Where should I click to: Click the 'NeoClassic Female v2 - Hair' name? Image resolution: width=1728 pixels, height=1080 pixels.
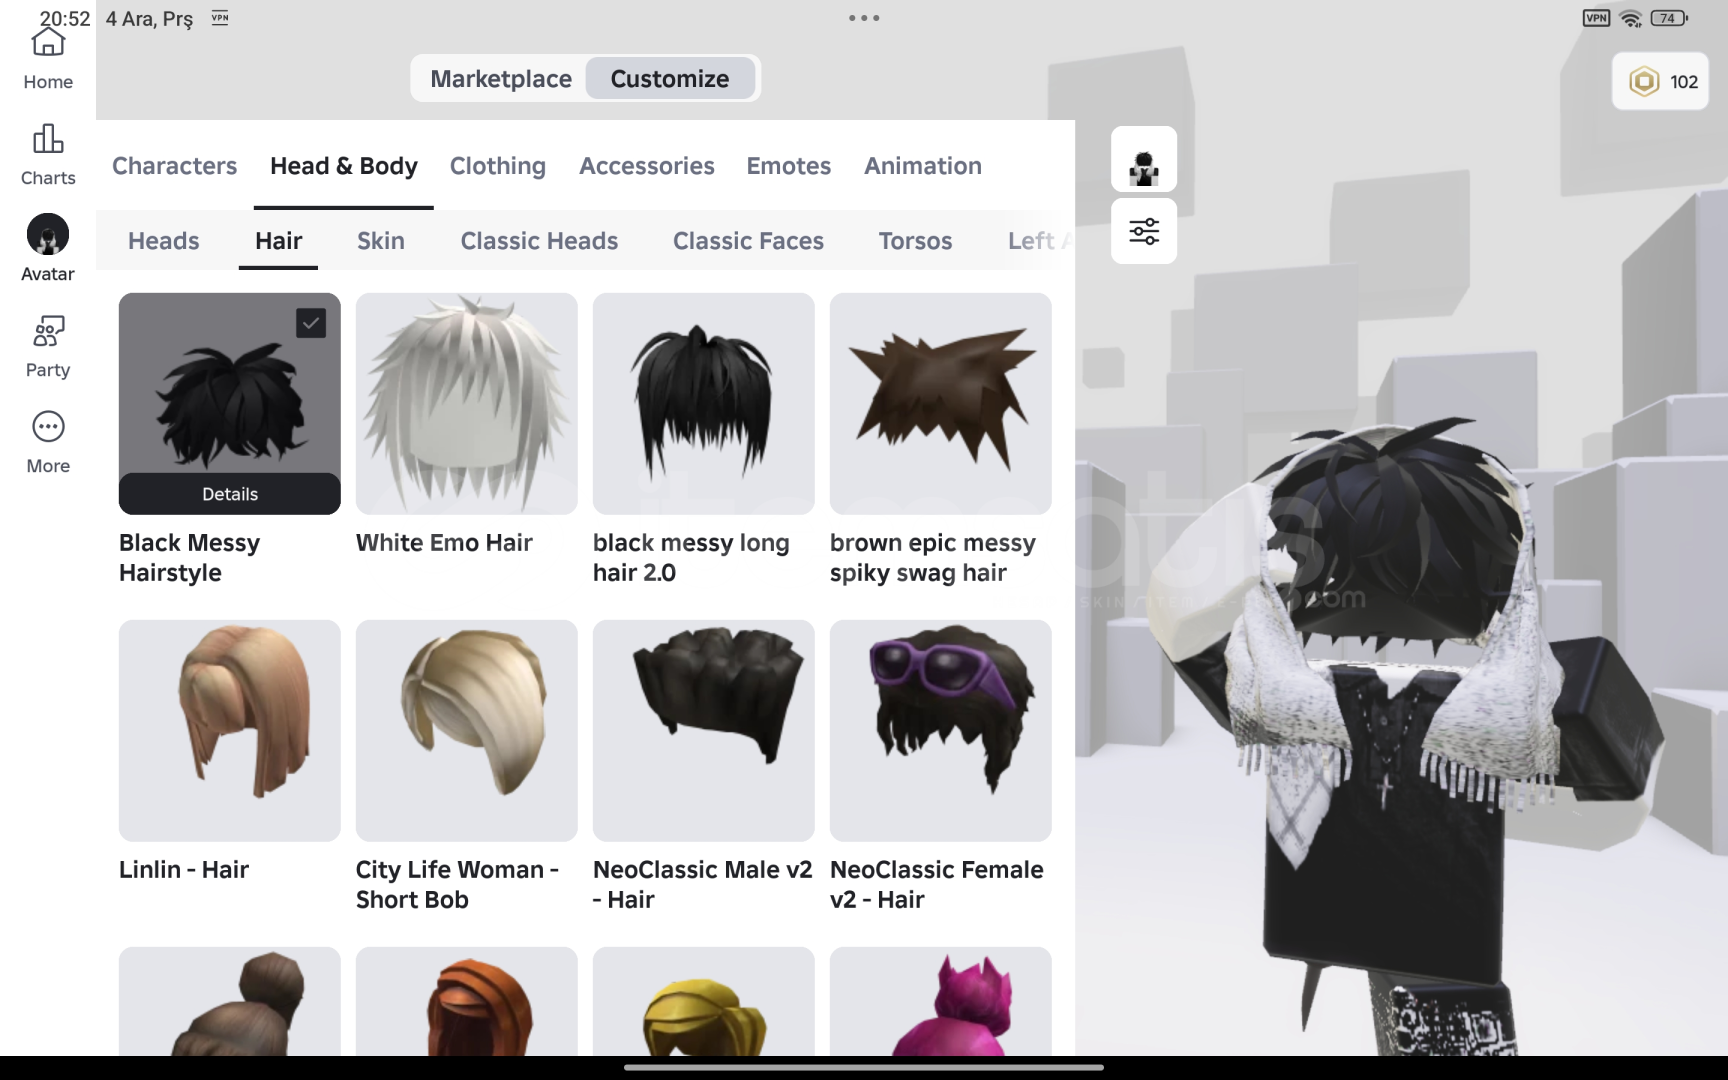937,885
